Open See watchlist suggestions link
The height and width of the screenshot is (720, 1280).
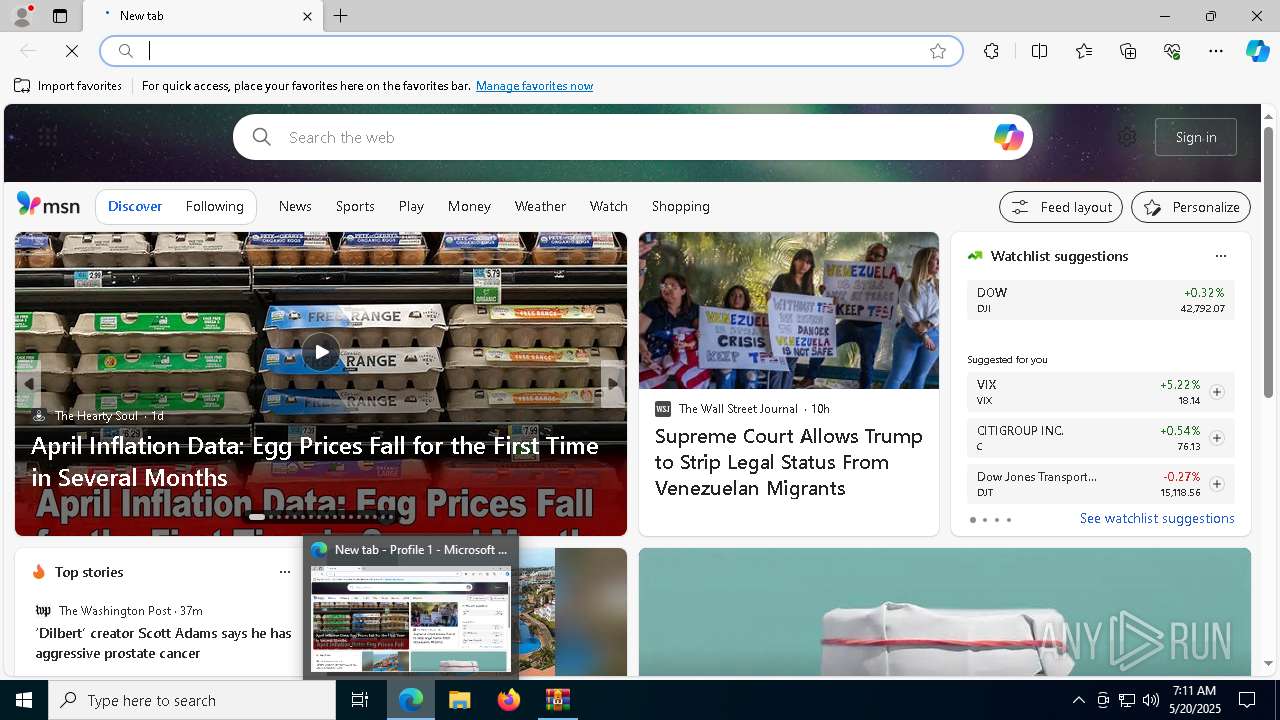[x=1157, y=518]
